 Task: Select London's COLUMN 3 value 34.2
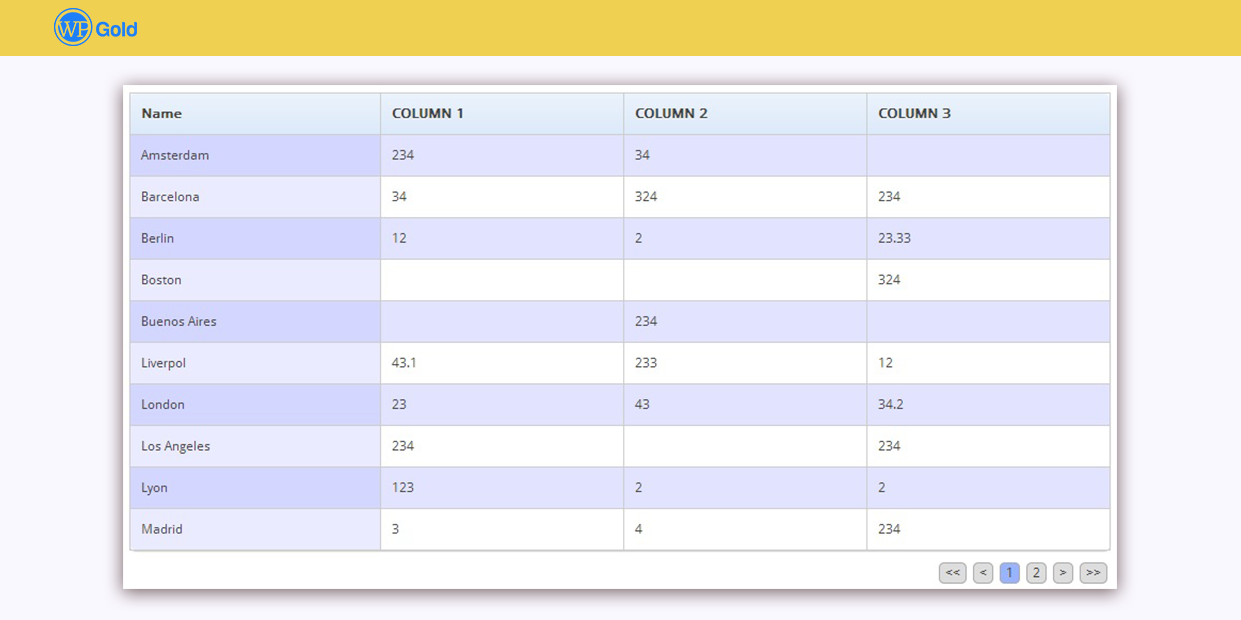pyautogui.click(x=890, y=405)
